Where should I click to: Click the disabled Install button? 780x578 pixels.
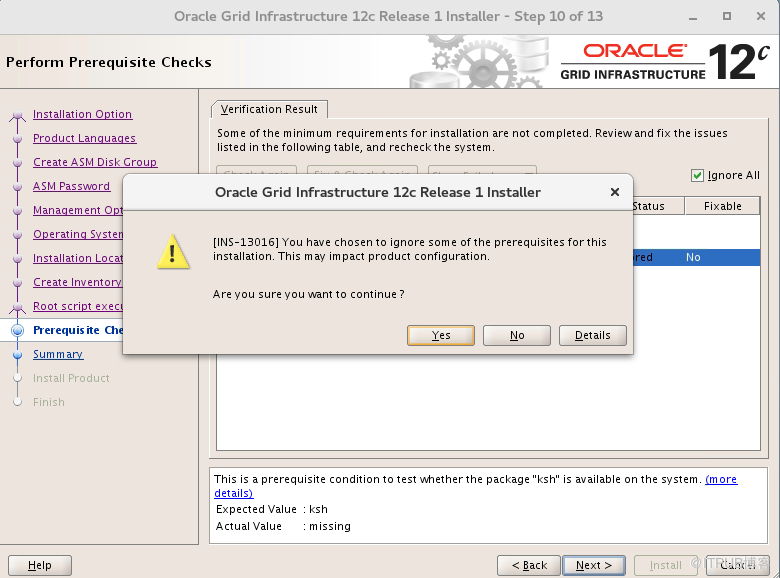click(666, 566)
